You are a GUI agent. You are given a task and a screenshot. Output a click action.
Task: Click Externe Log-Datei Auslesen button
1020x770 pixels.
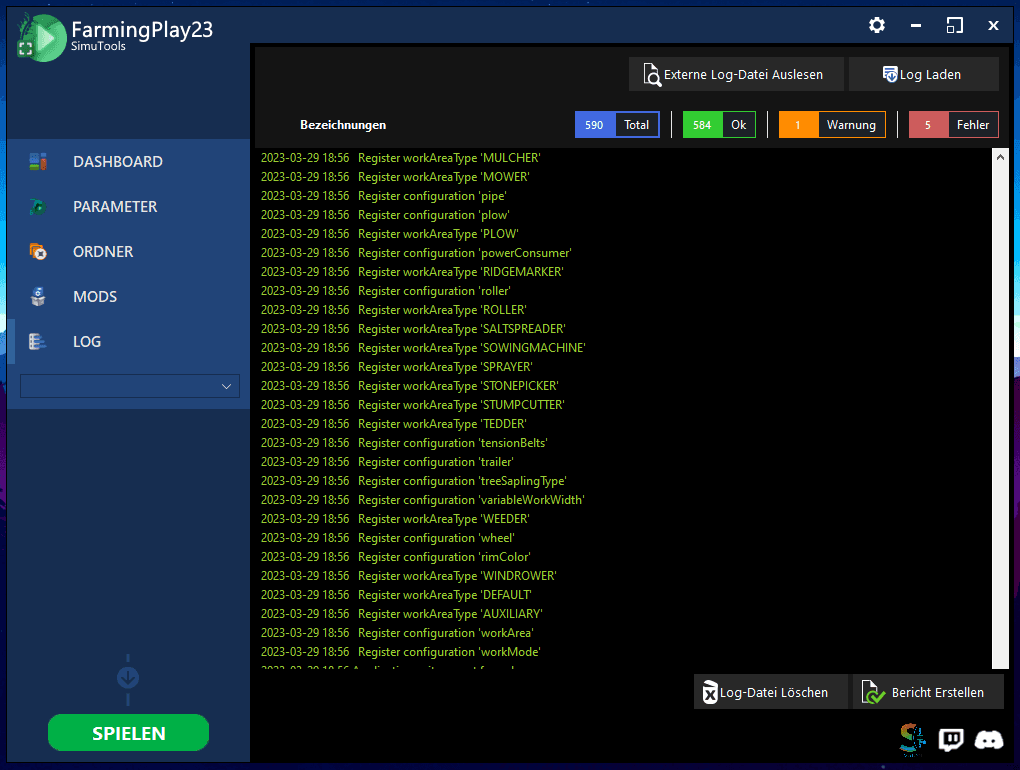pos(736,74)
